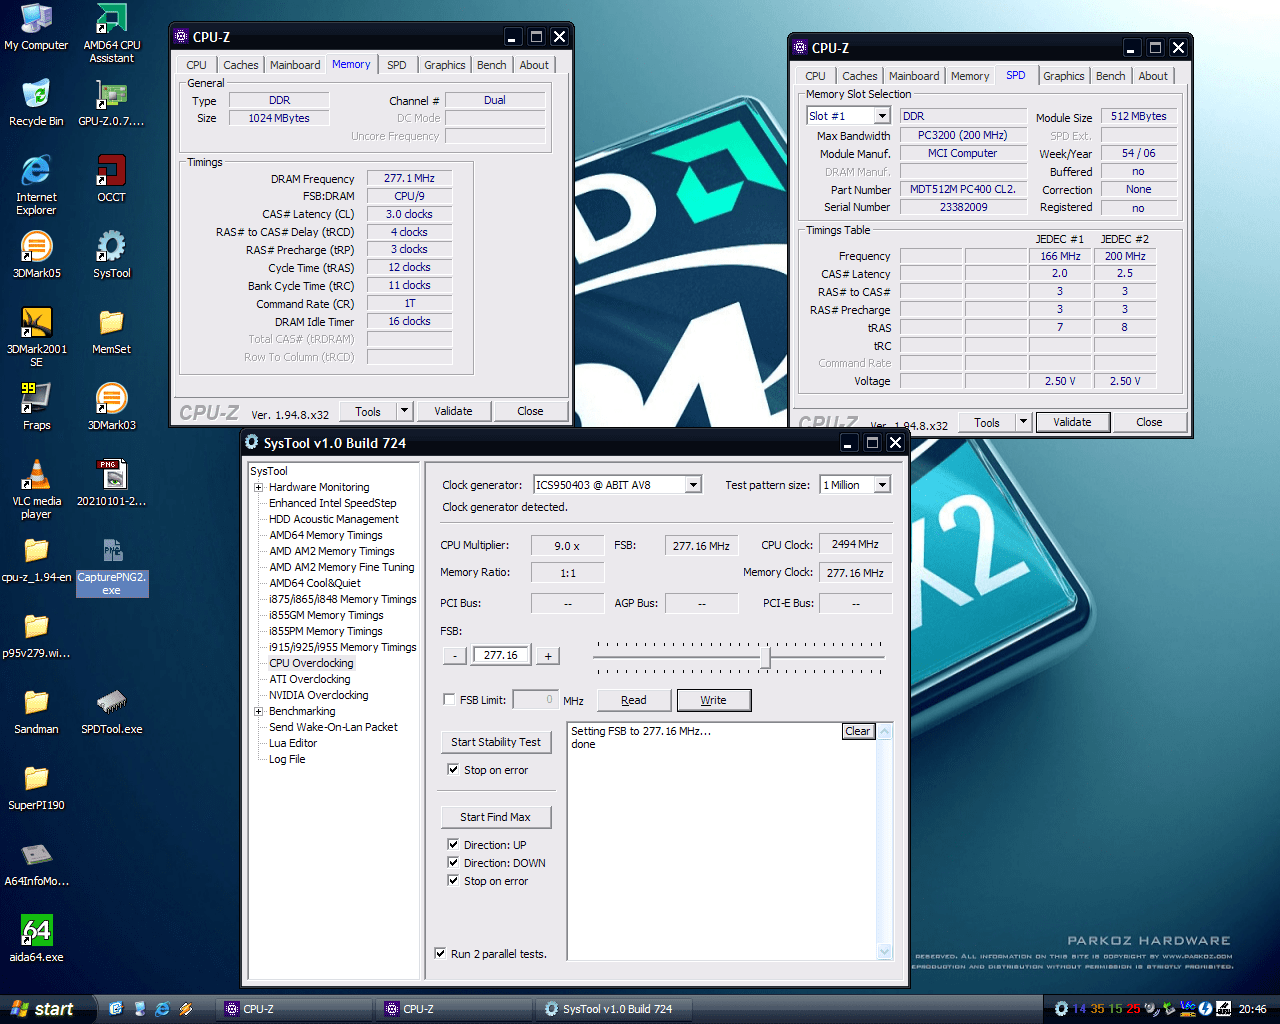Open Internet Explorer desktop icon
The width and height of the screenshot is (1280, 1024).
(37, 185)
